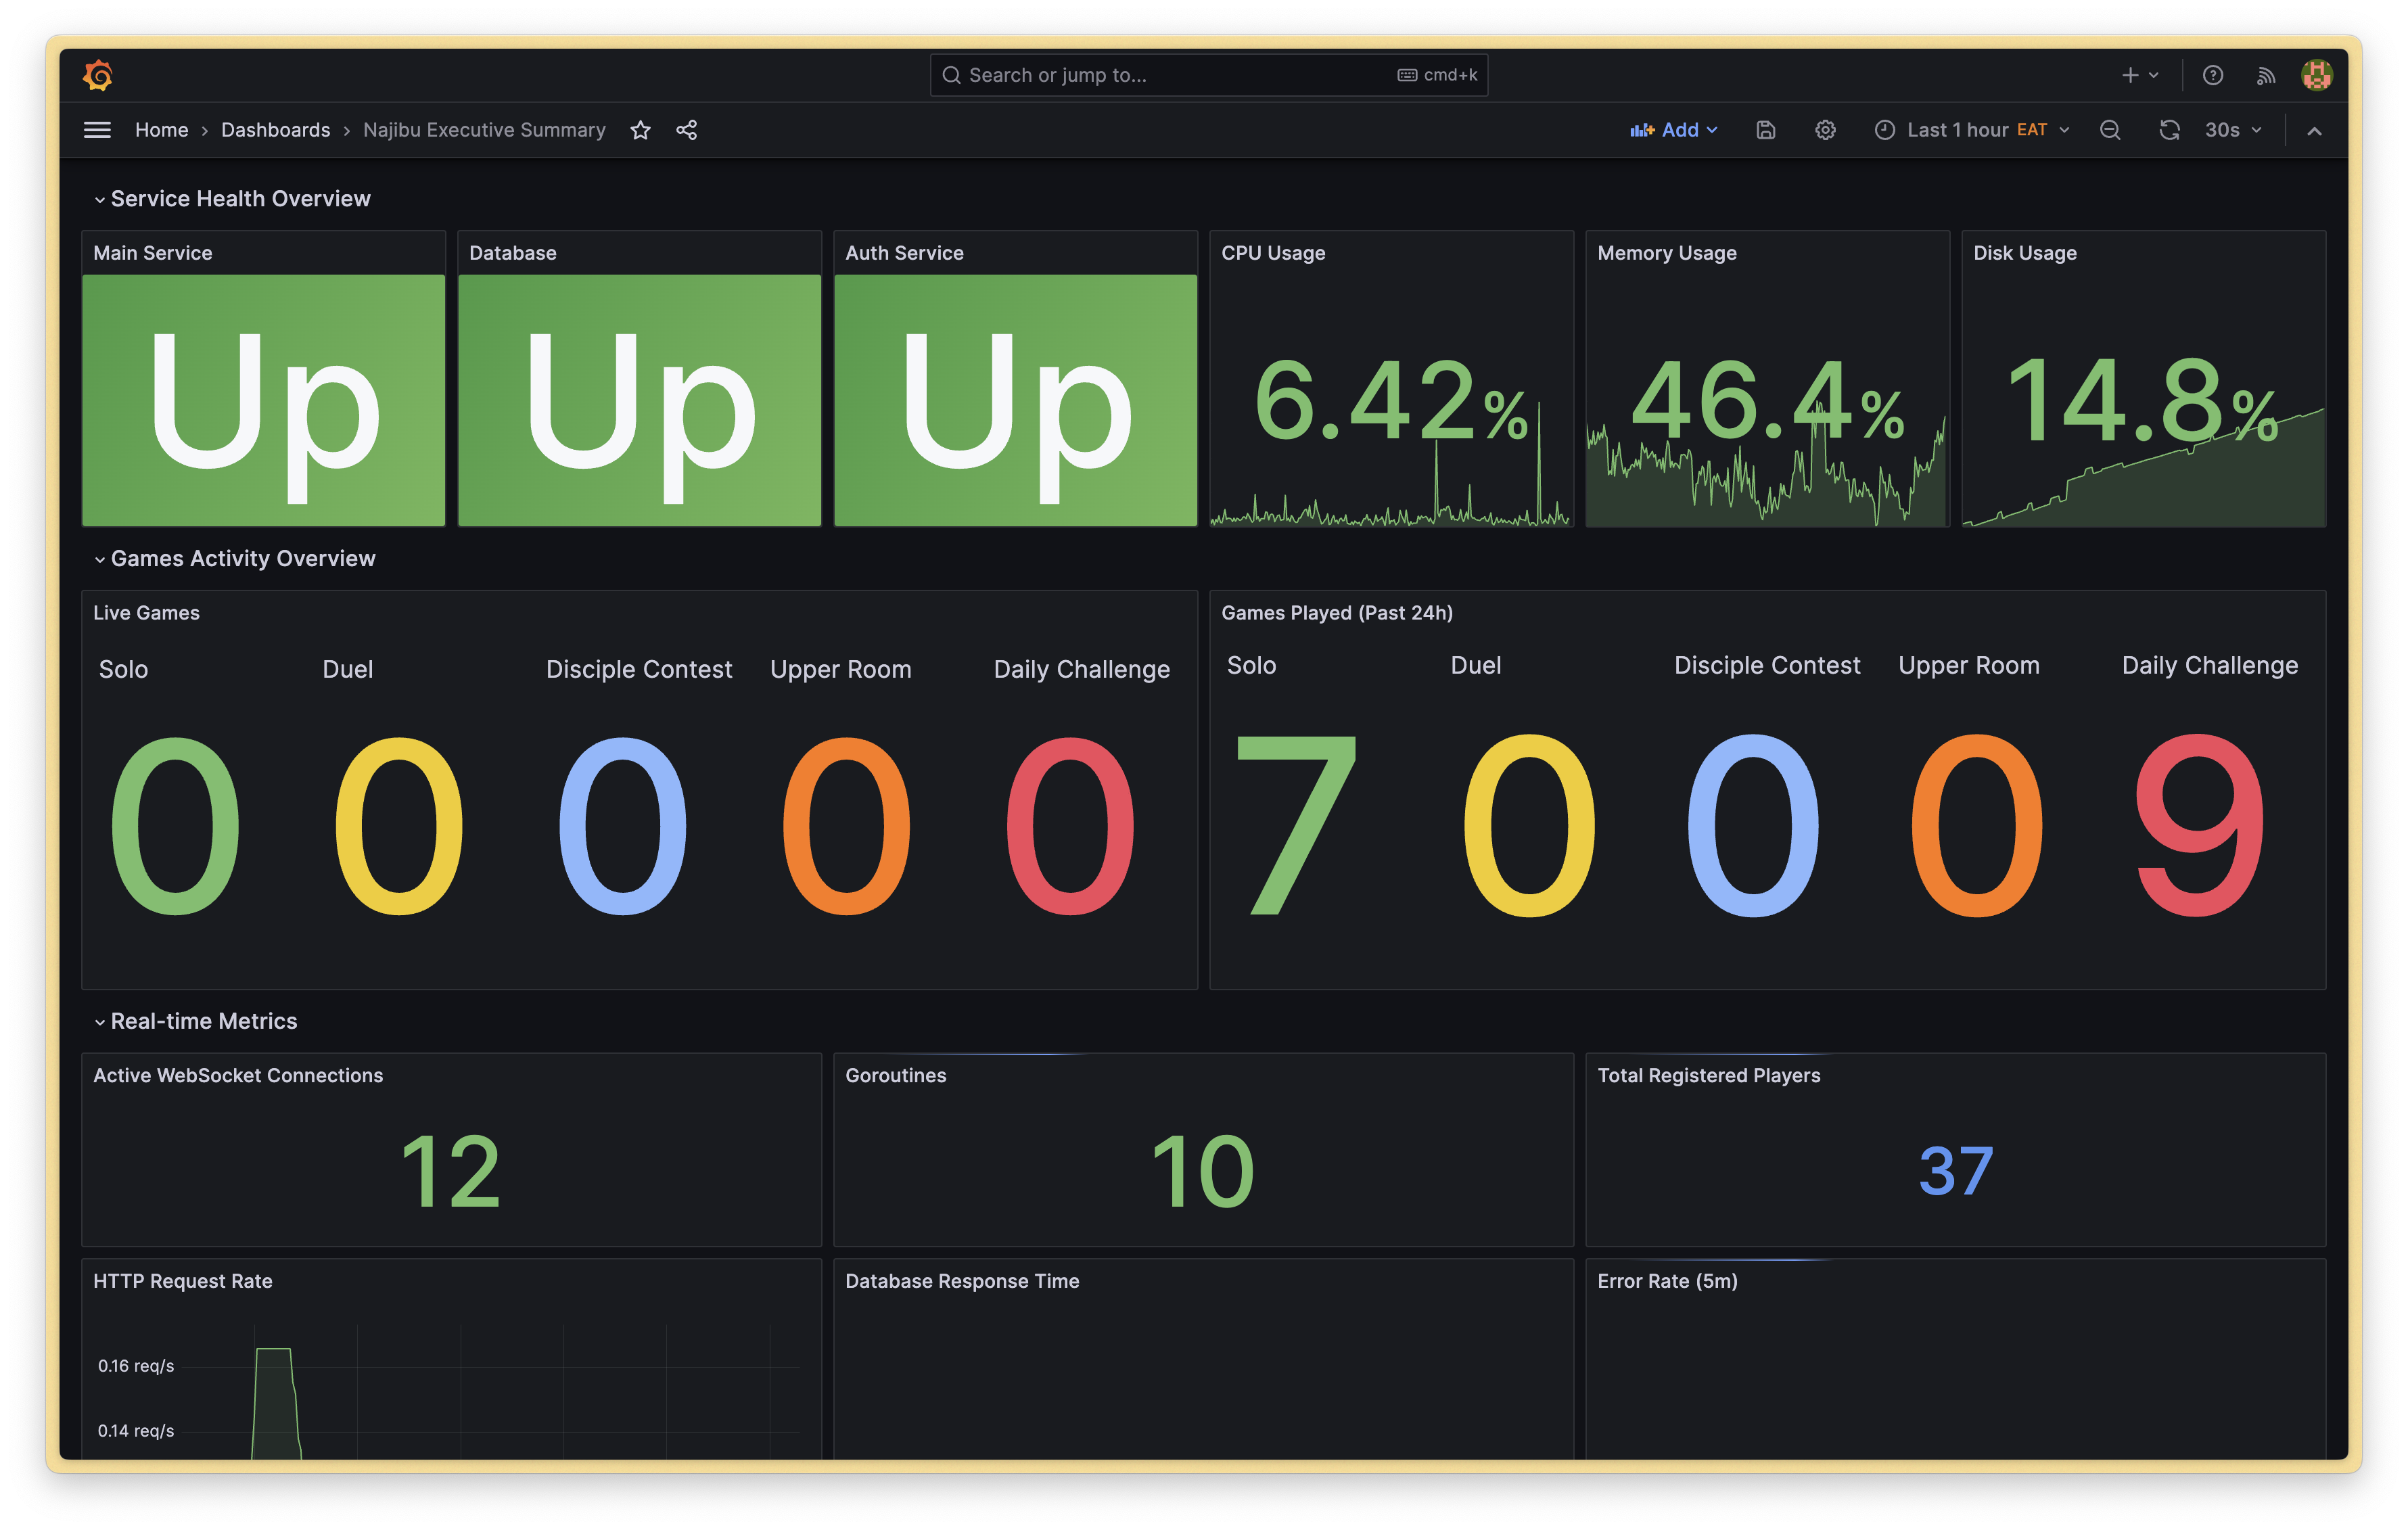Viewport: 2408px width, 1530px height.
Task: Click the Live Games Duel value 0
Action: pyautogui.click(x=398, y=825)
